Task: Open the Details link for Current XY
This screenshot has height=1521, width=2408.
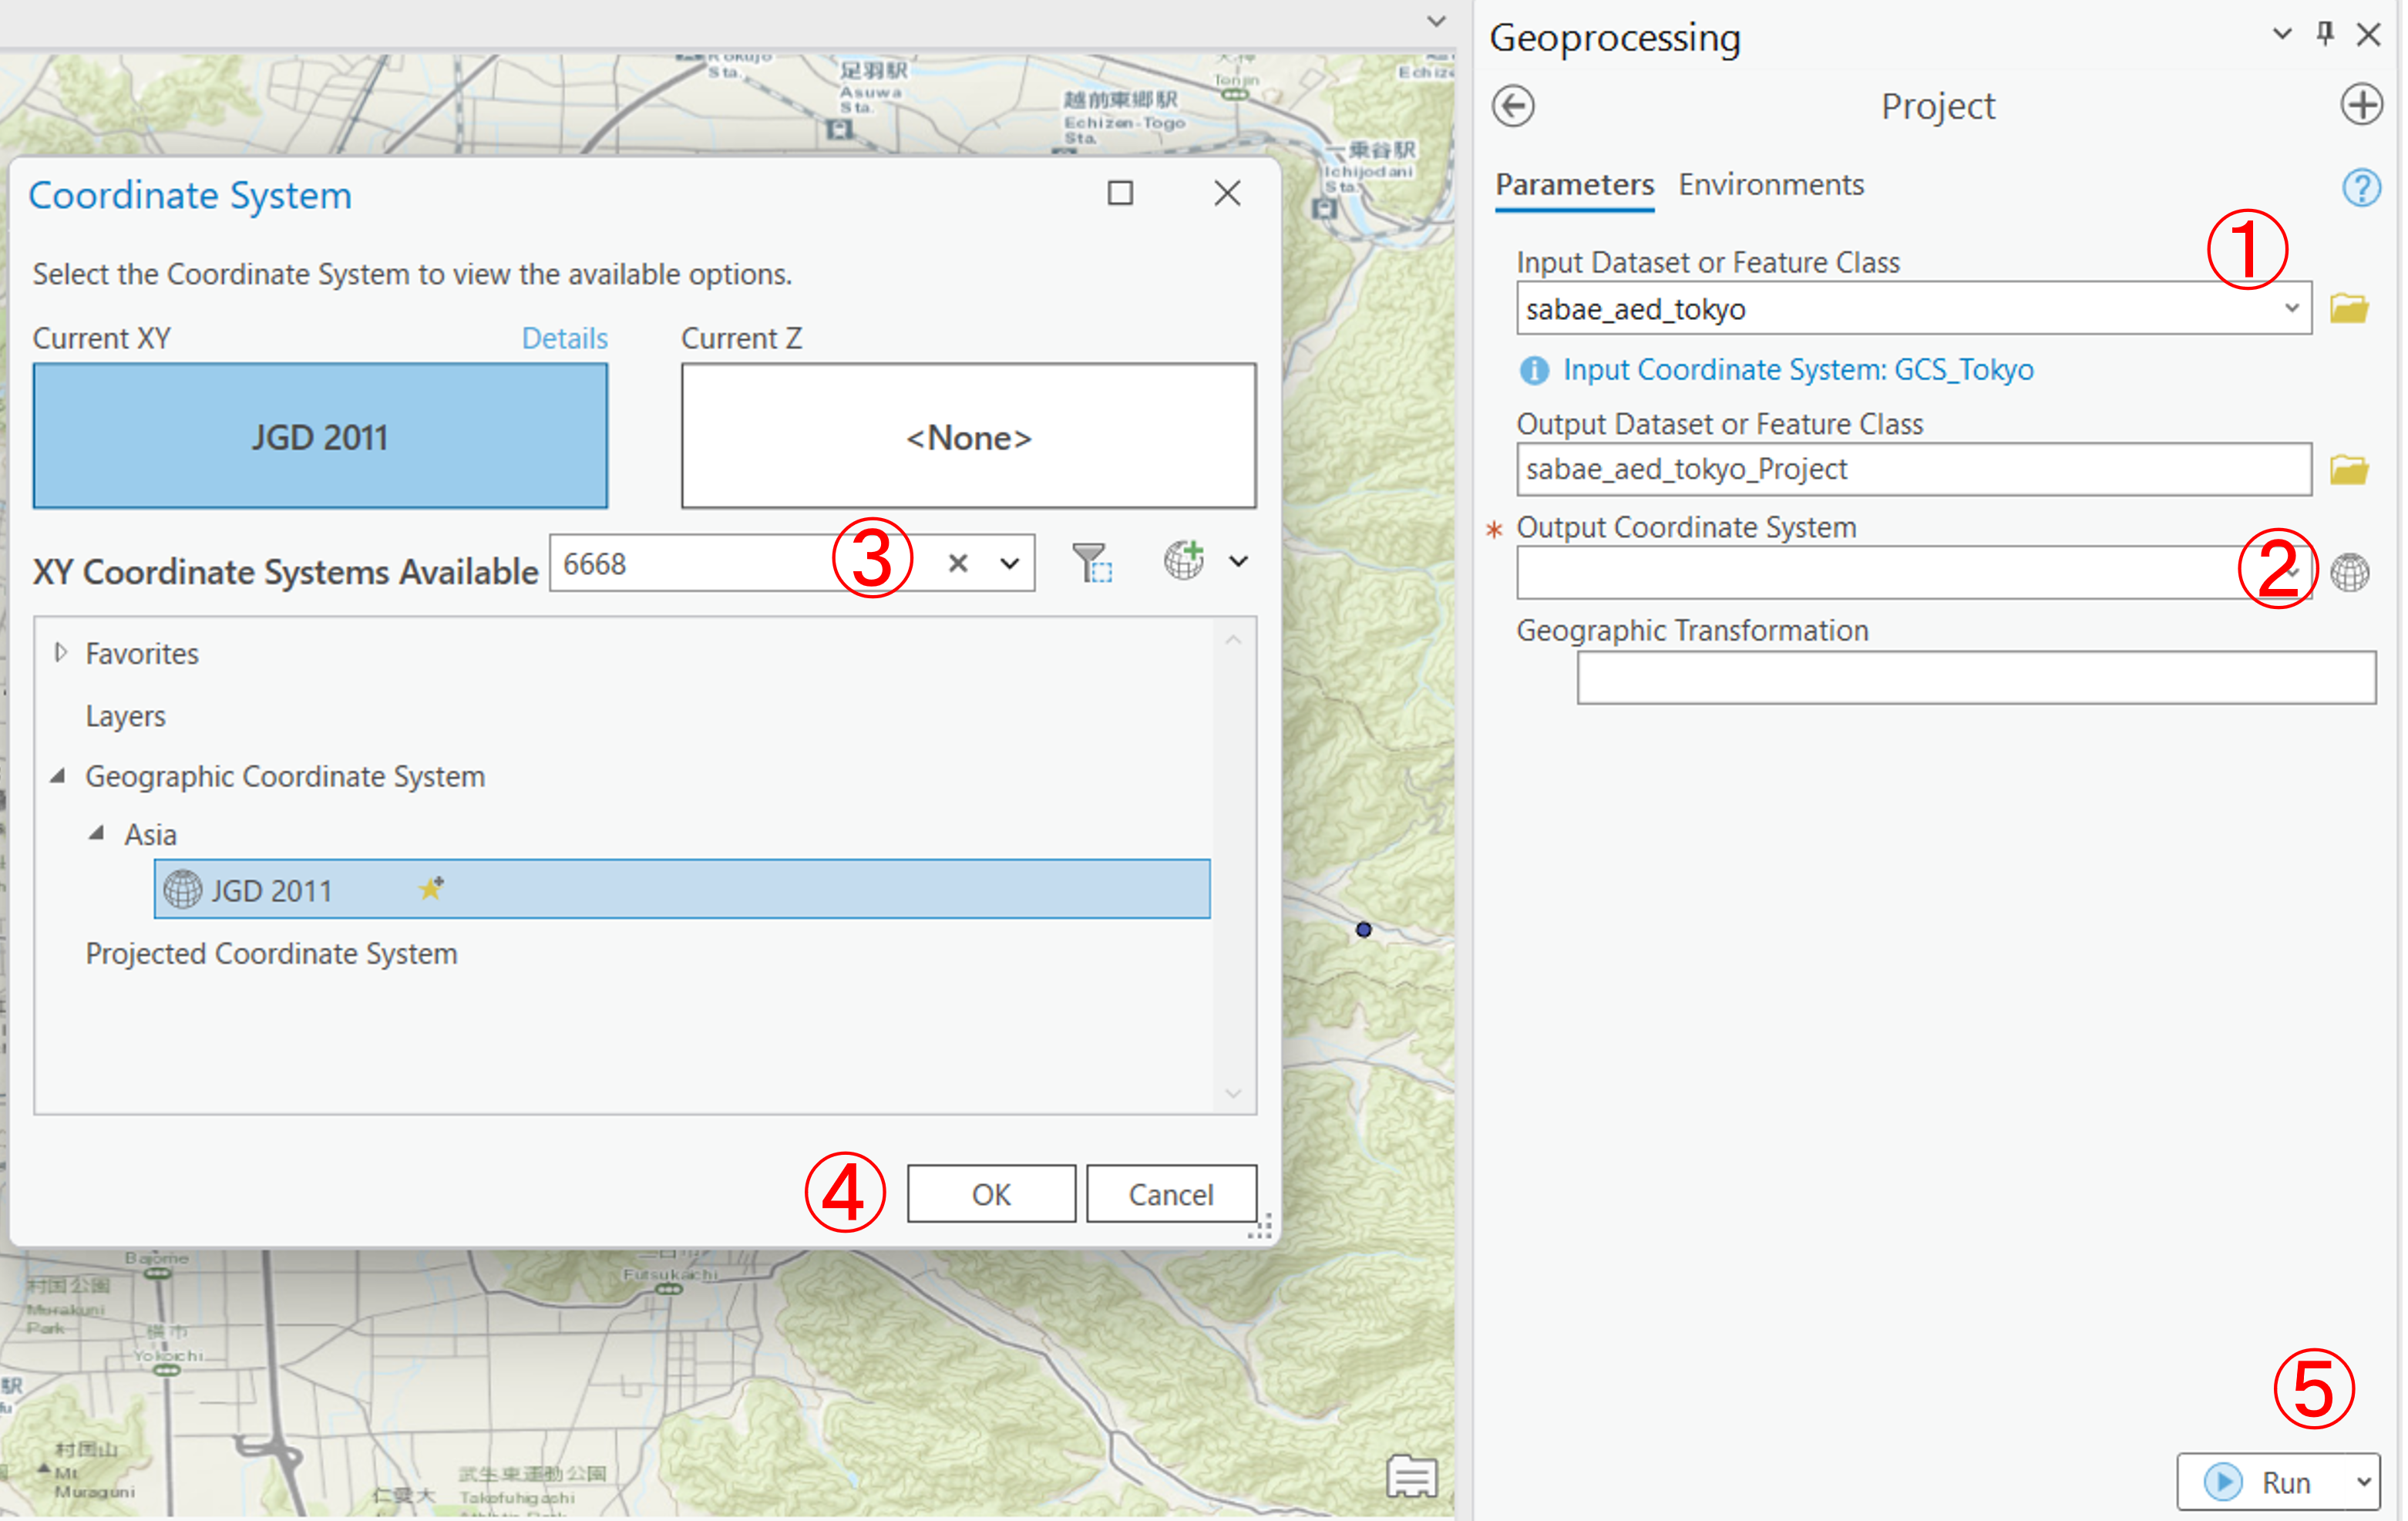Action: pos(564,338)
